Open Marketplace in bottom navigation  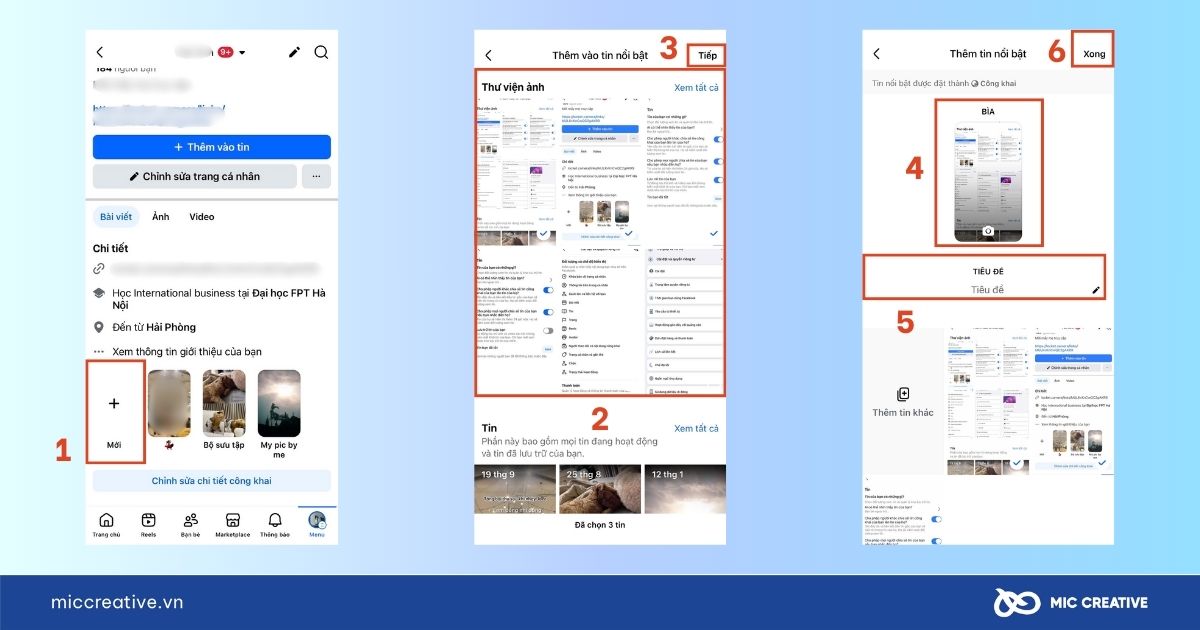pos(233,525)
